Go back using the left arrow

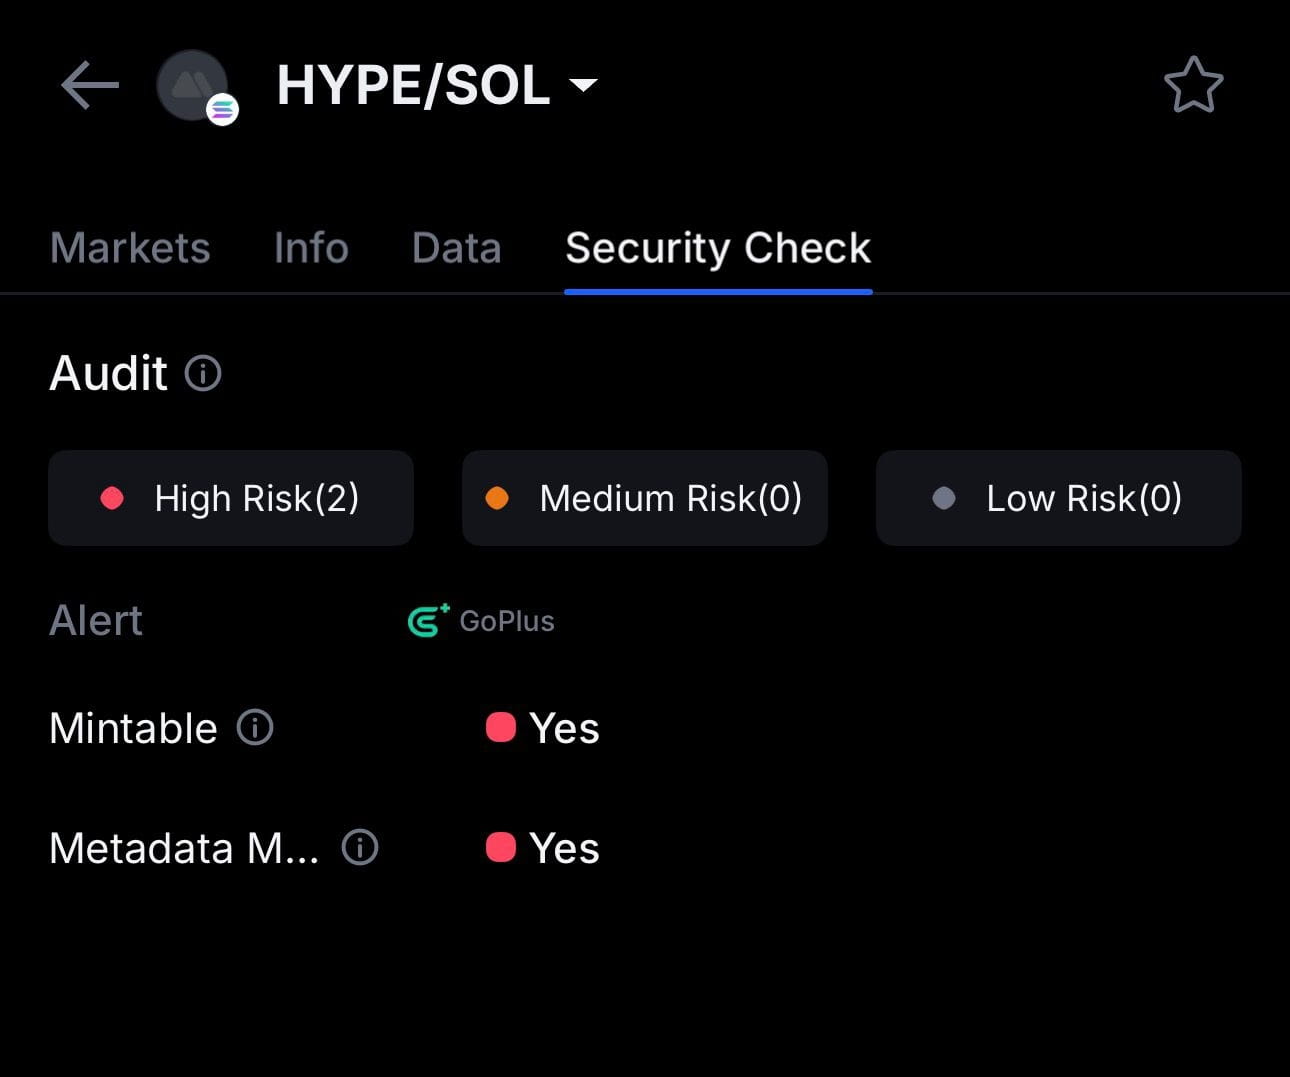point(90,85)
